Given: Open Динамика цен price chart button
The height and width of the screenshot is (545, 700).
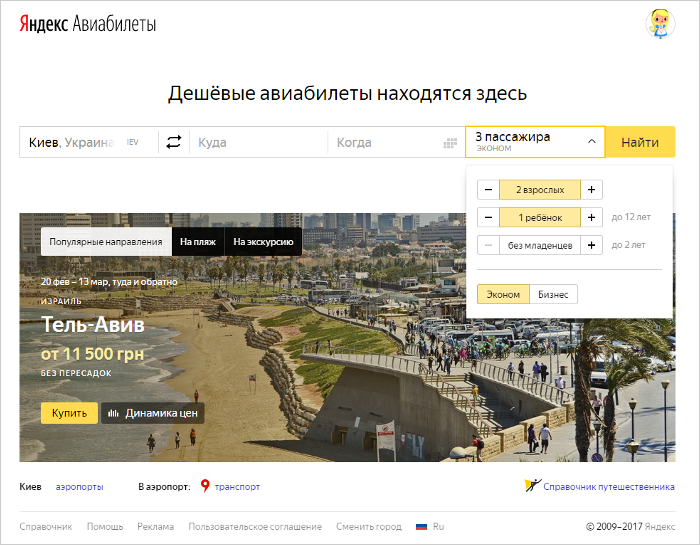Looking at the screenshot, I should coord(153,413).
